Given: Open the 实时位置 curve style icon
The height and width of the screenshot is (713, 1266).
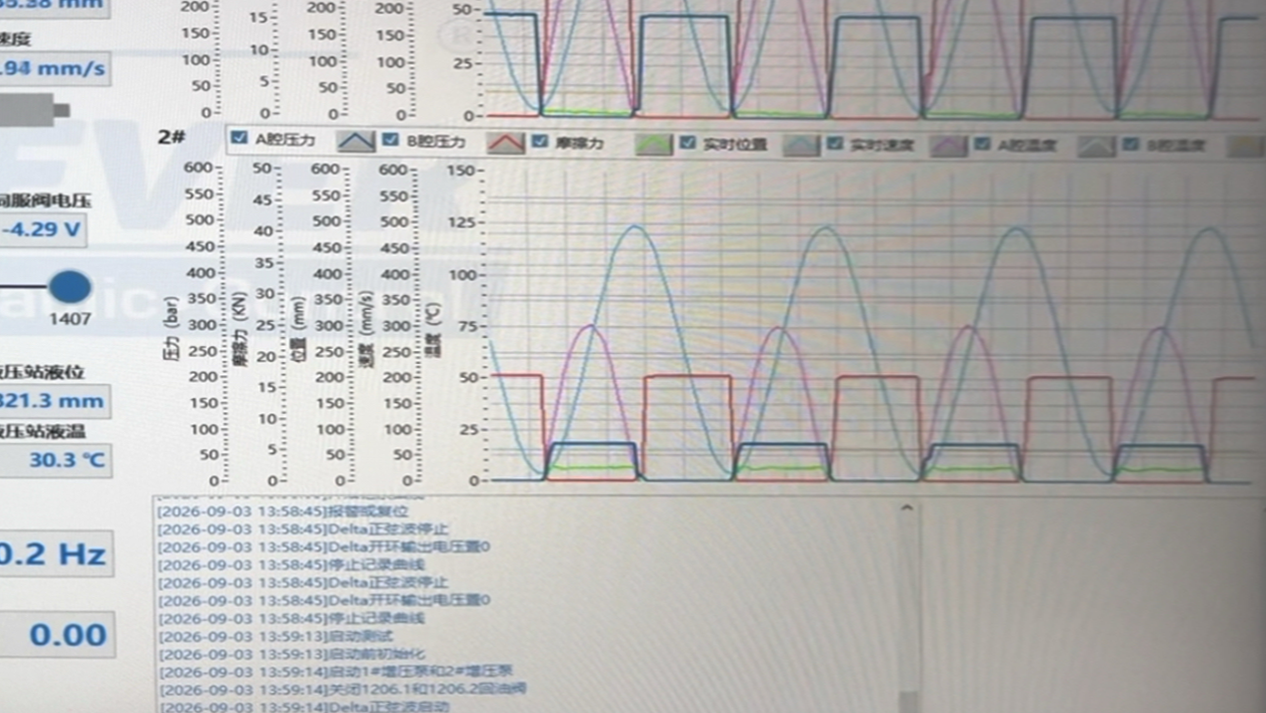Looking at the screenshot, I should [x=802, y=146].
